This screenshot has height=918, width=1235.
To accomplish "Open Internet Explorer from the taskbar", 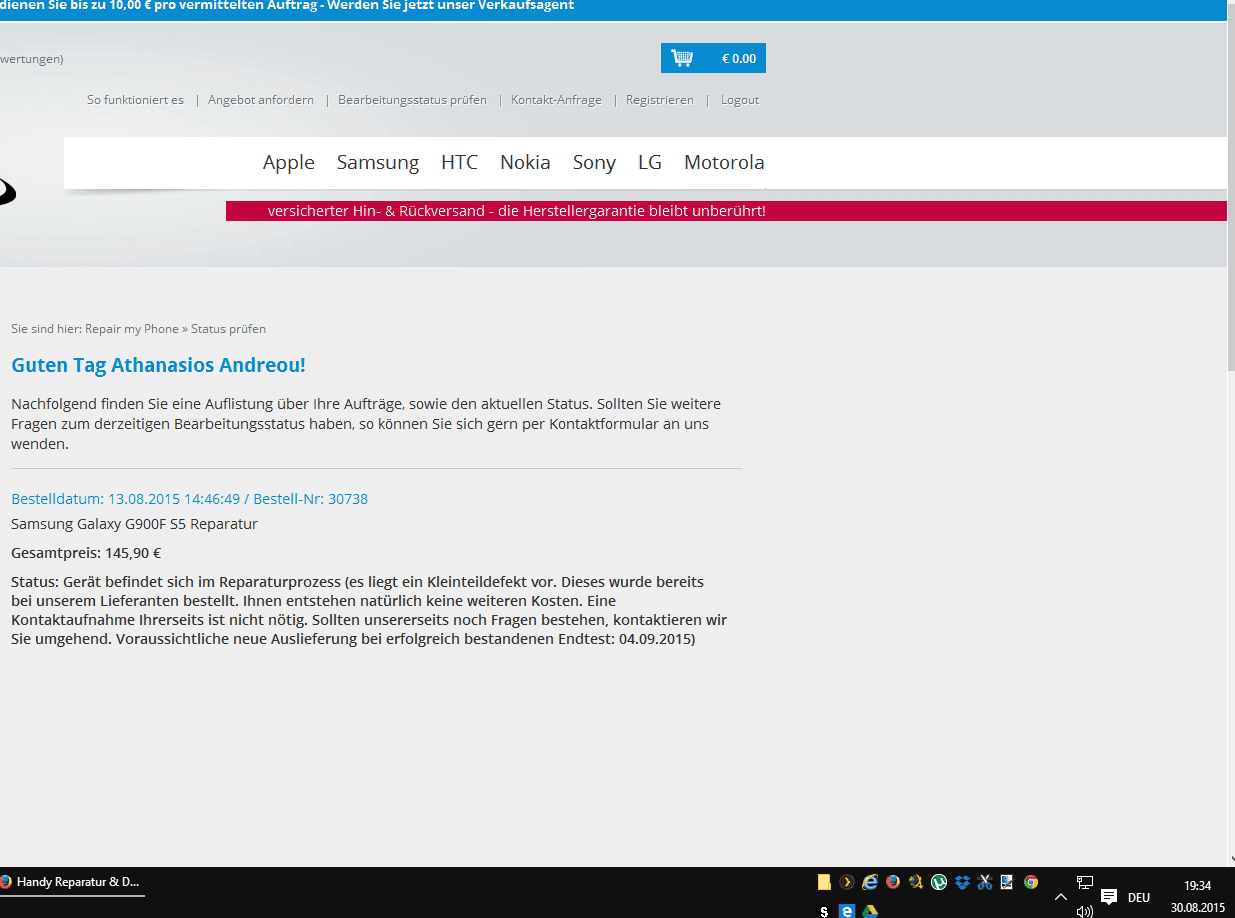I will pyautogui.click(x=870, y=882).
